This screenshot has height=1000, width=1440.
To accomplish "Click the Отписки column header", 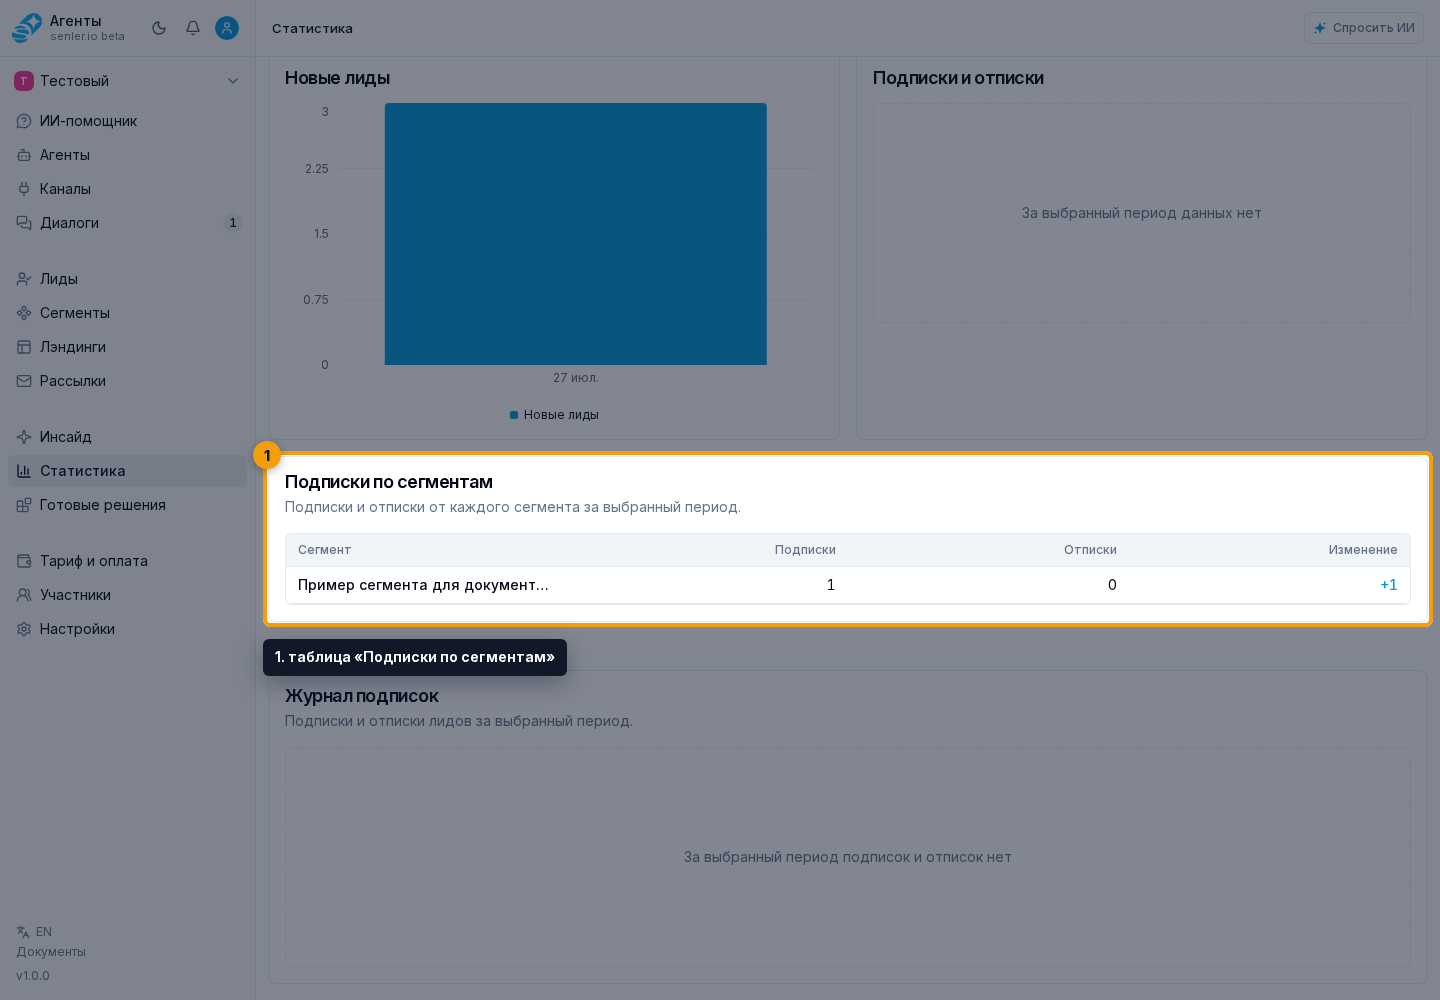I will pos(1090,550).
